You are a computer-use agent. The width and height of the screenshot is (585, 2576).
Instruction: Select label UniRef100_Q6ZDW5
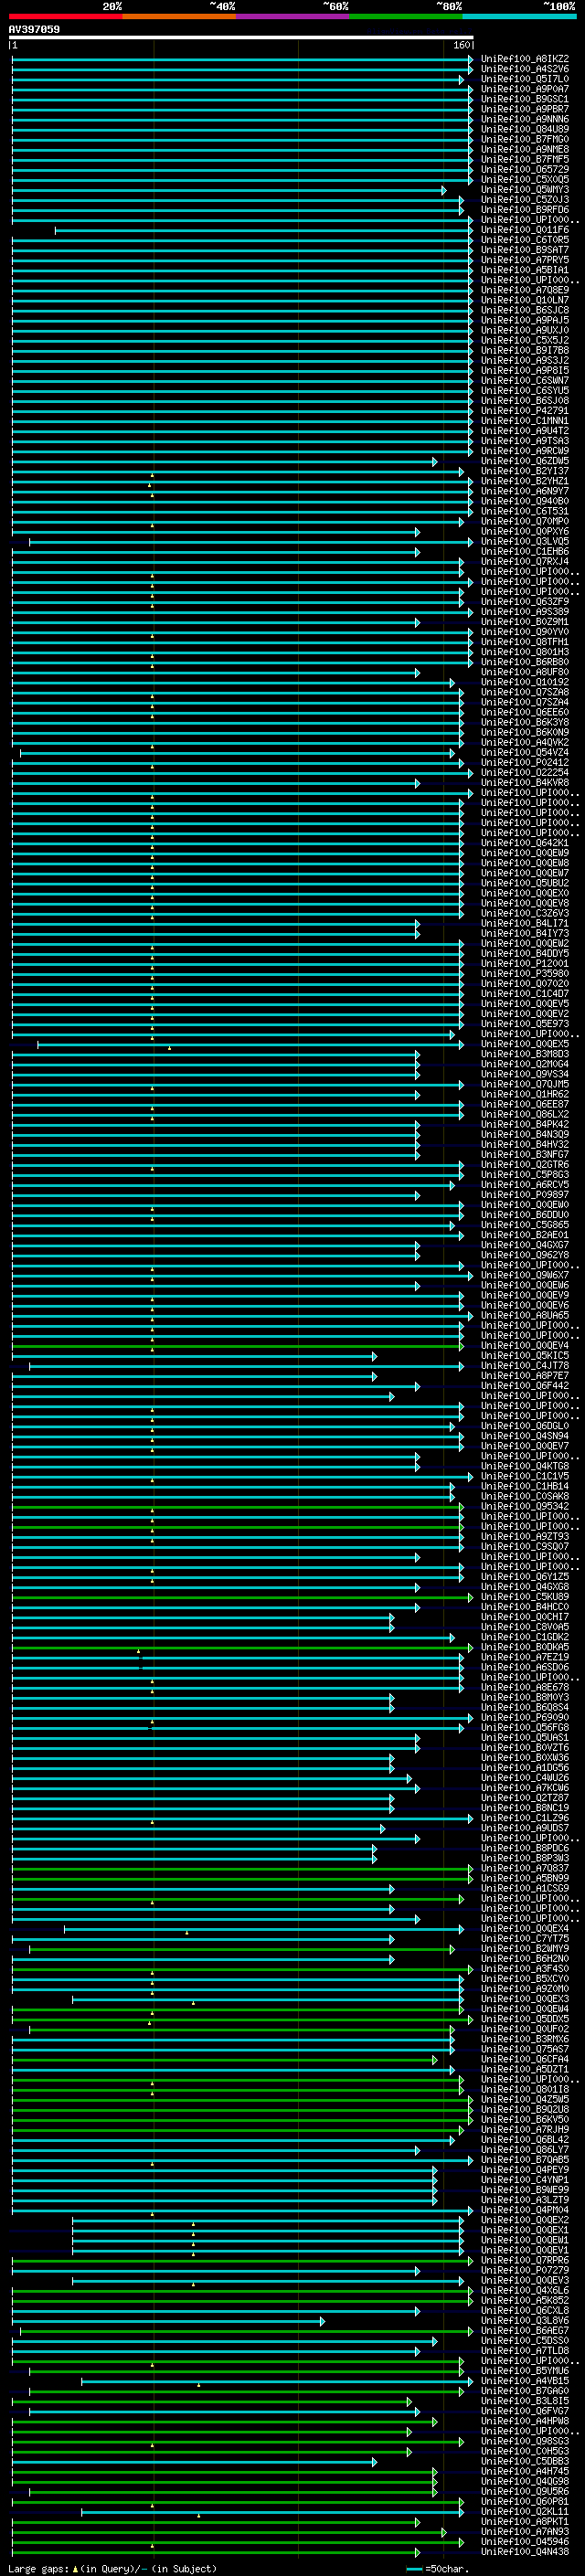pyautogui.click(x=525, y=461)
